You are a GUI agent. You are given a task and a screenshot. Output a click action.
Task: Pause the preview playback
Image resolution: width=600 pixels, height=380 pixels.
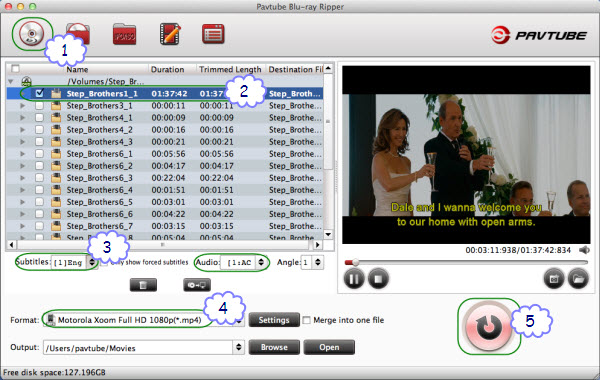[x=354, y=279]
